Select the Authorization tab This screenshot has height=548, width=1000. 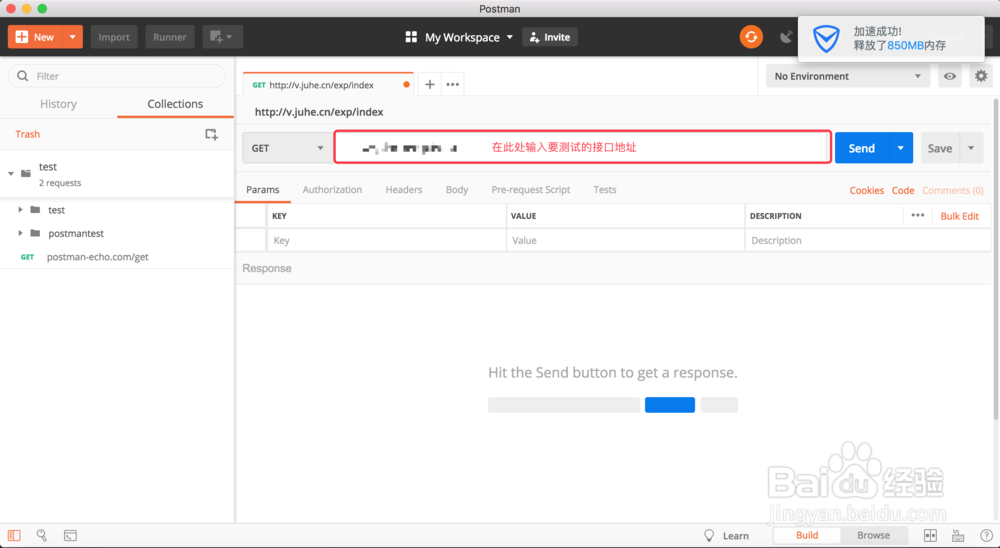click(332, 189)
